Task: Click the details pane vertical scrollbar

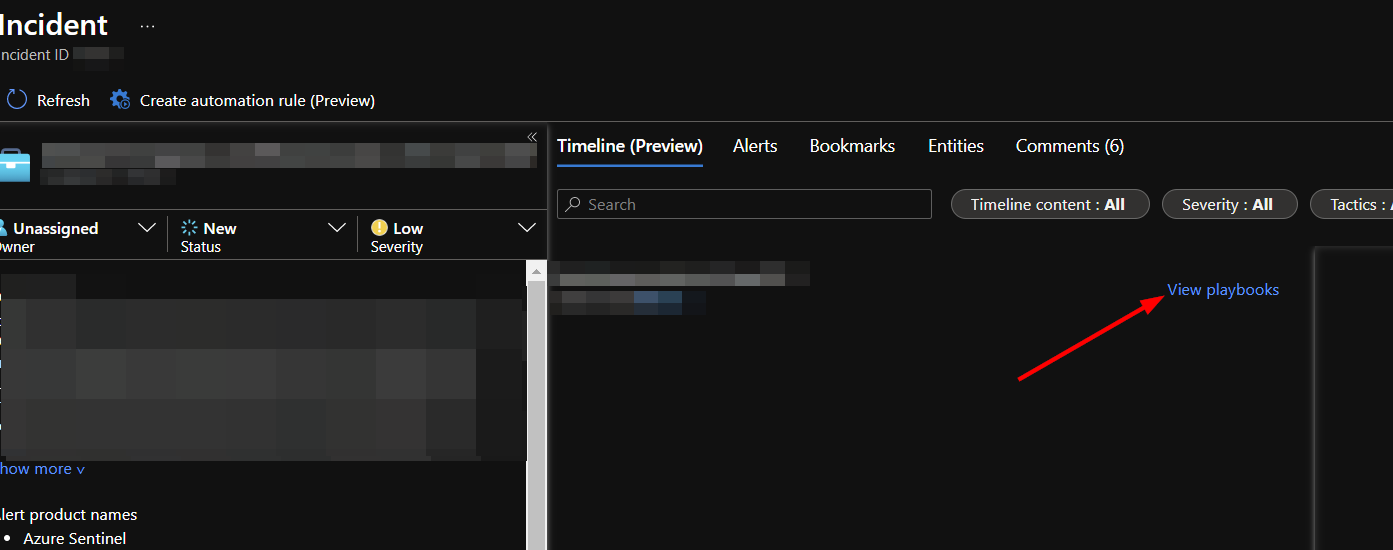Action: (537, 415)
